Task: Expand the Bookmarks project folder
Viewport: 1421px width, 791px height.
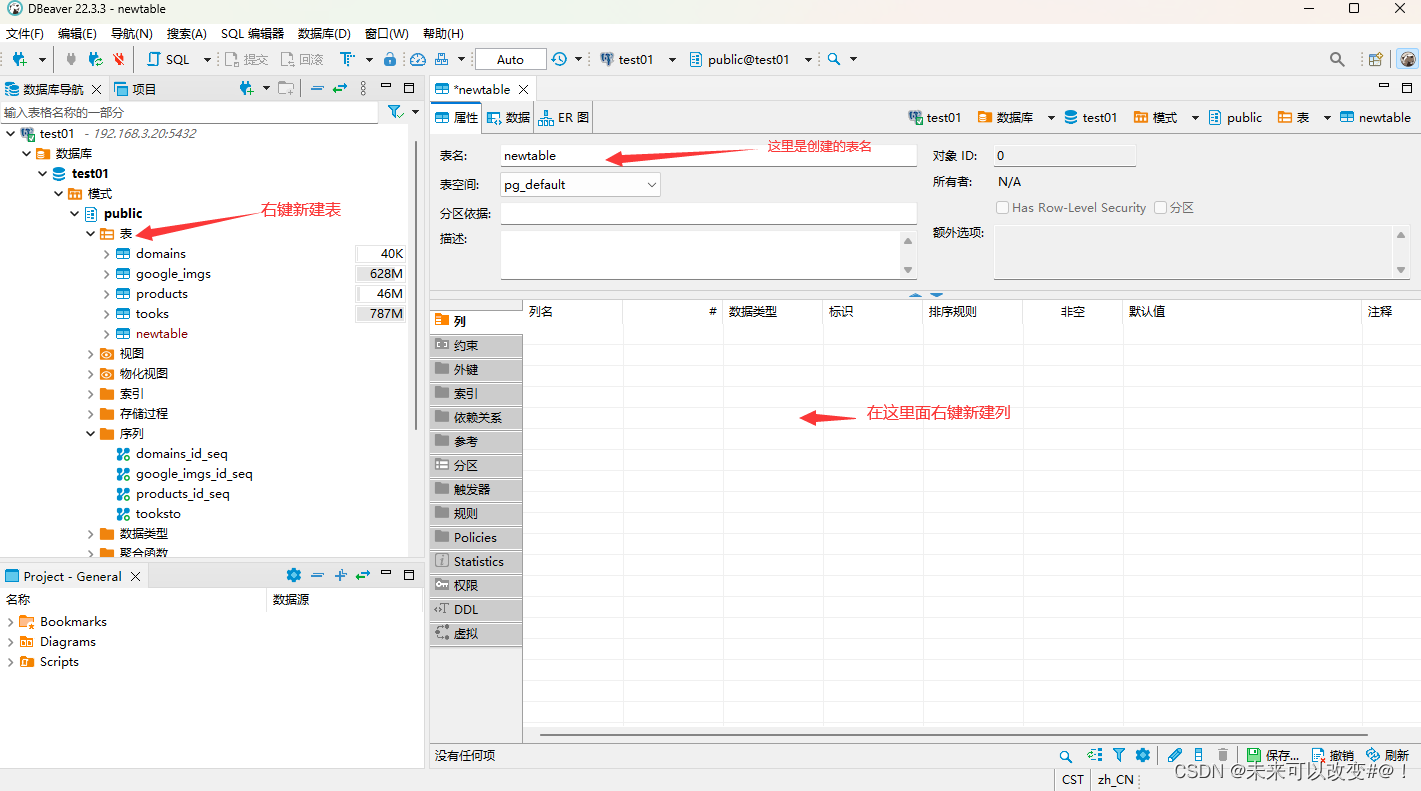Action: tap(11, 621)
